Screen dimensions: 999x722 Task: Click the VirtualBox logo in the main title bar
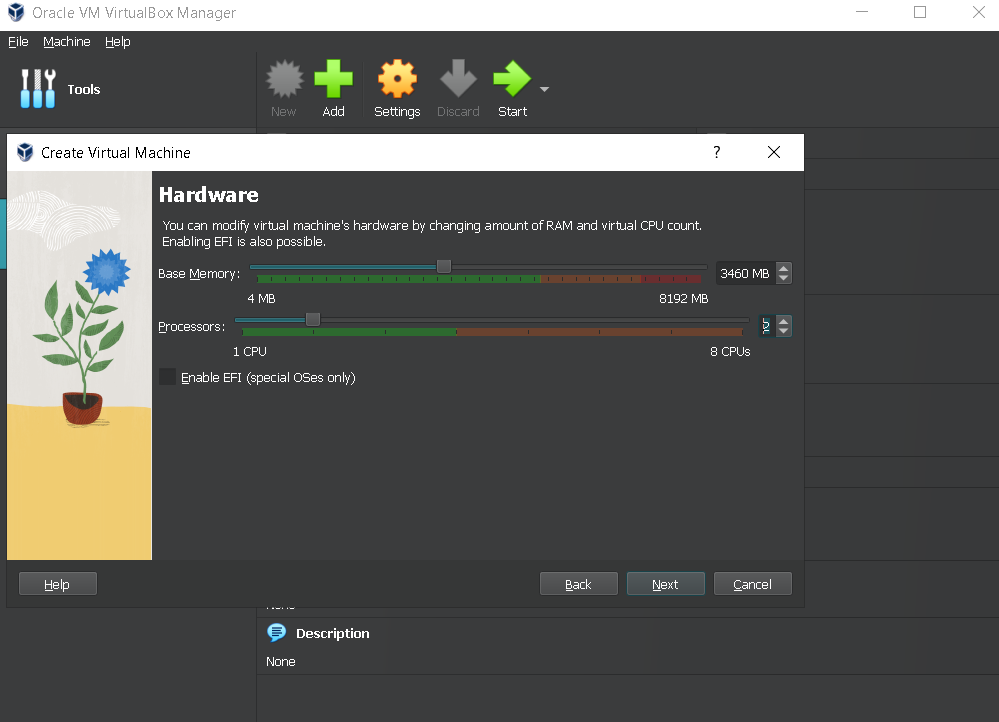16,12
